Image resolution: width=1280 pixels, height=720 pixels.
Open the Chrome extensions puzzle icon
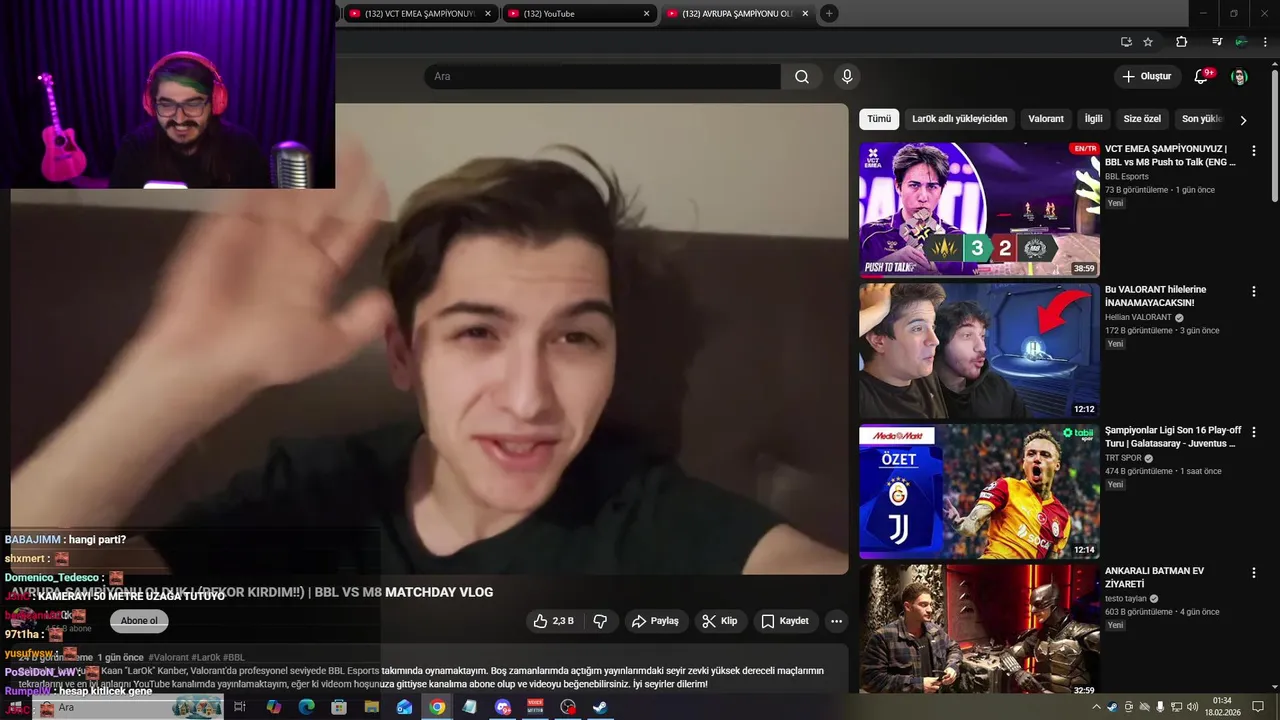(1181, 42)
